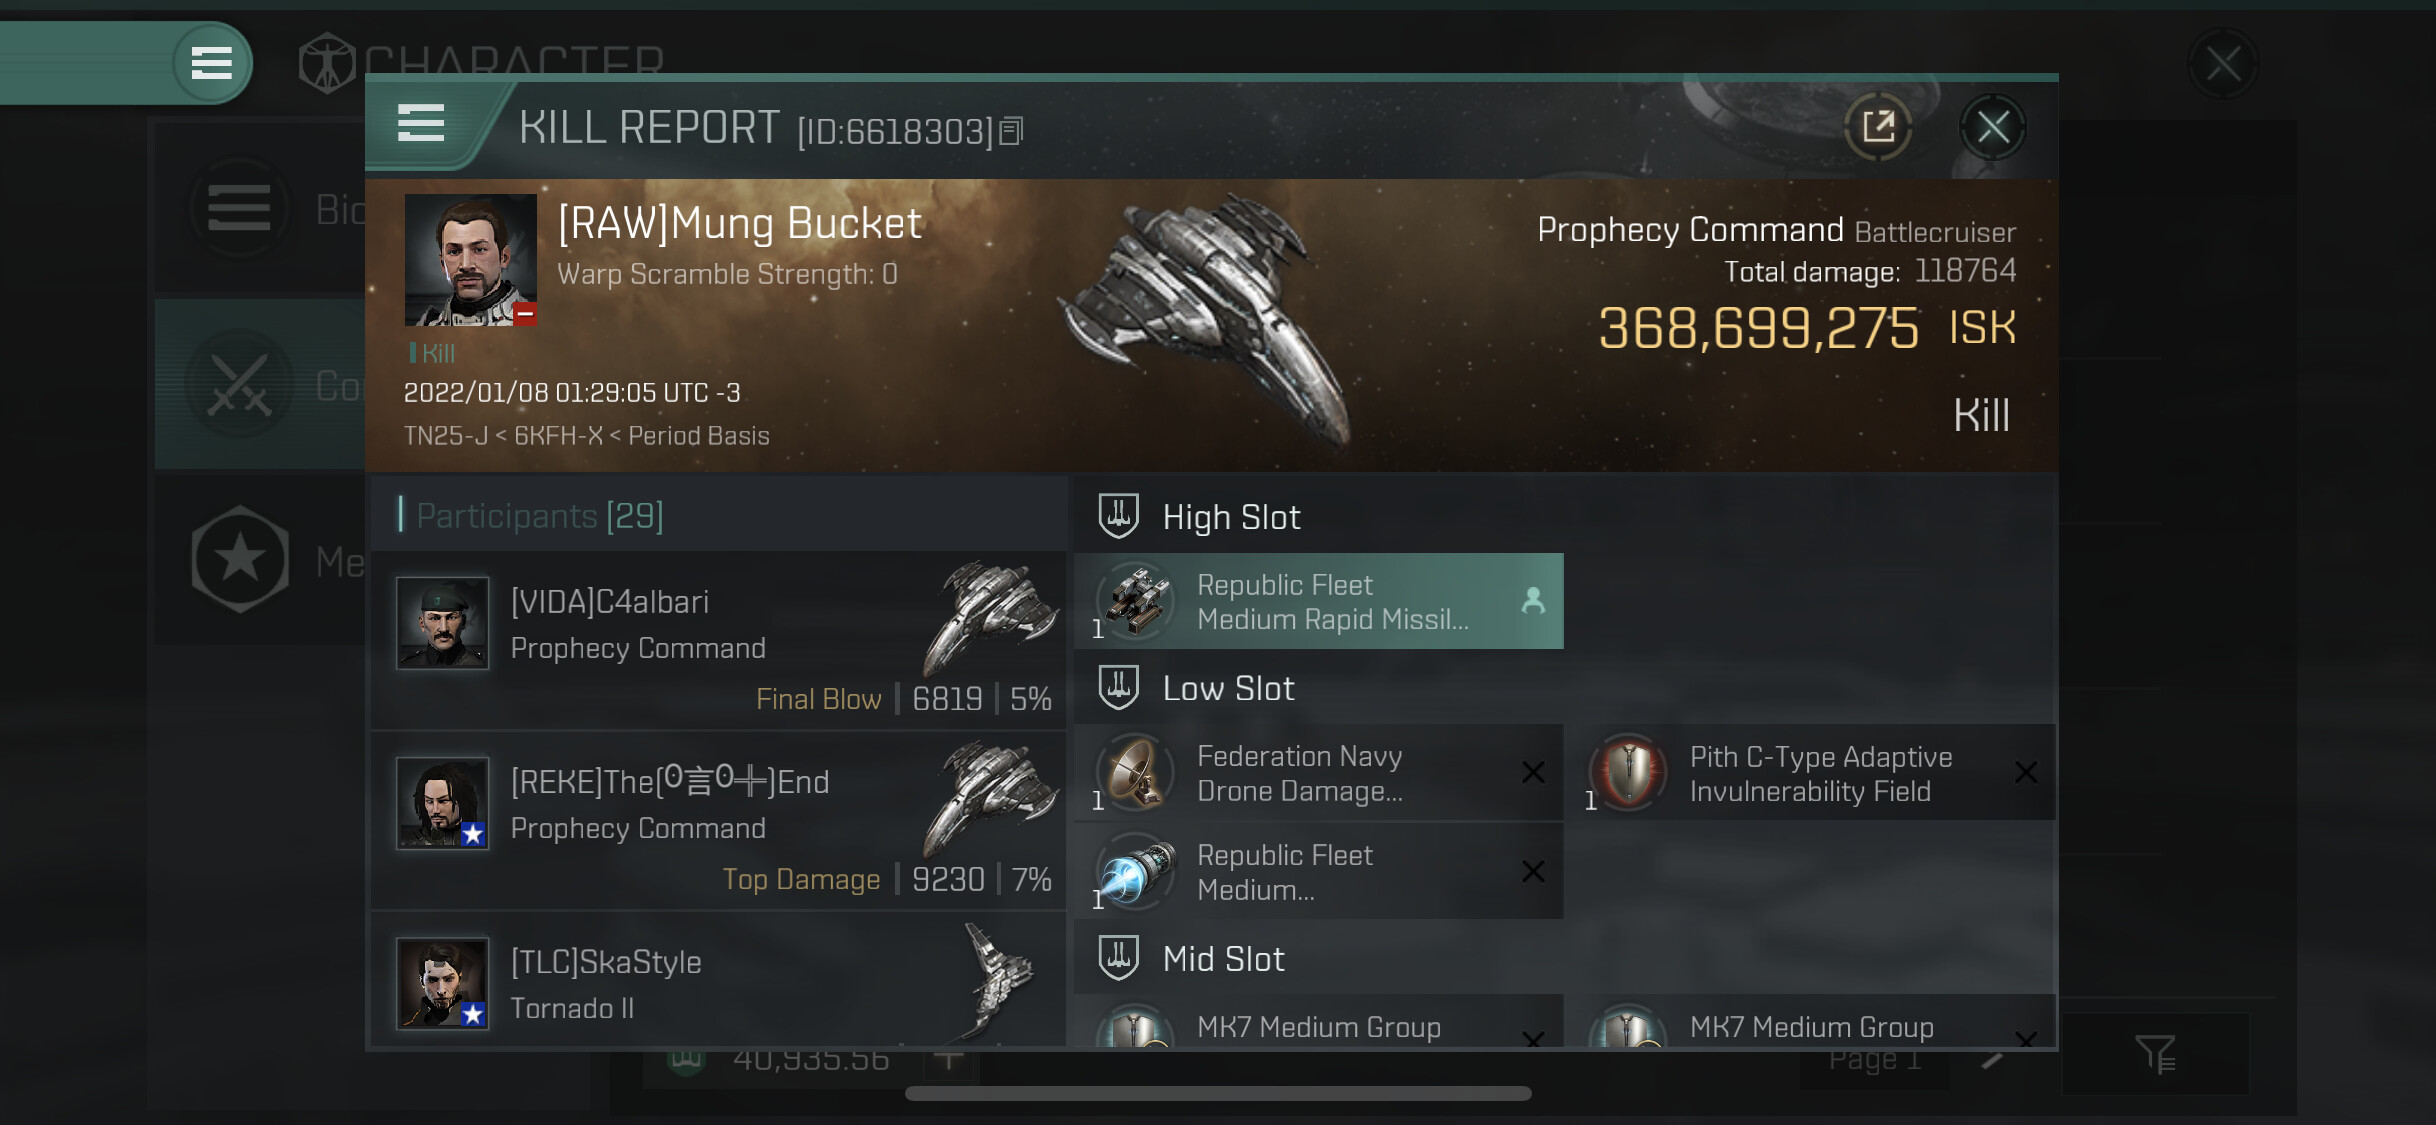Image resolution: width=2436 pixels, height=1125 pixels.
Task: Open the Medals star tab in sidebar
Action: (x=240, y=560)
